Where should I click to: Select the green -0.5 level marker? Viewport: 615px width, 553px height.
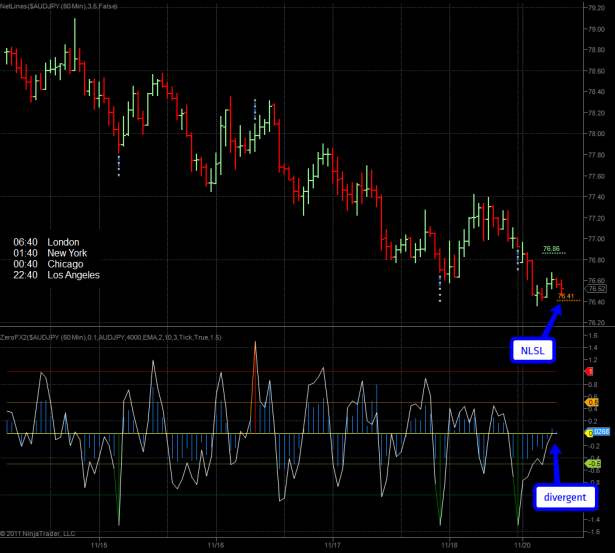(592, 463)
